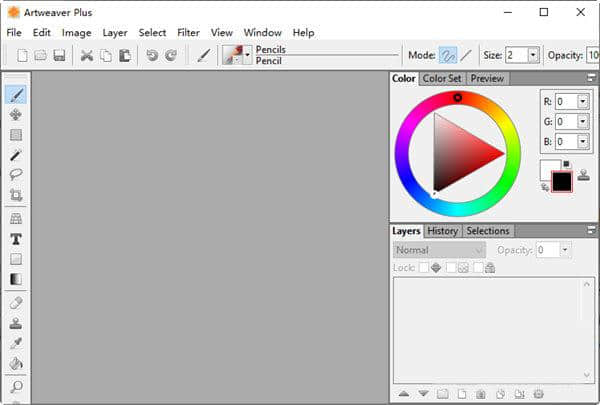This screenshot has height=405, width=600.
Task: Enable freehand stroke mode
Action: click(x=448, y=55)
